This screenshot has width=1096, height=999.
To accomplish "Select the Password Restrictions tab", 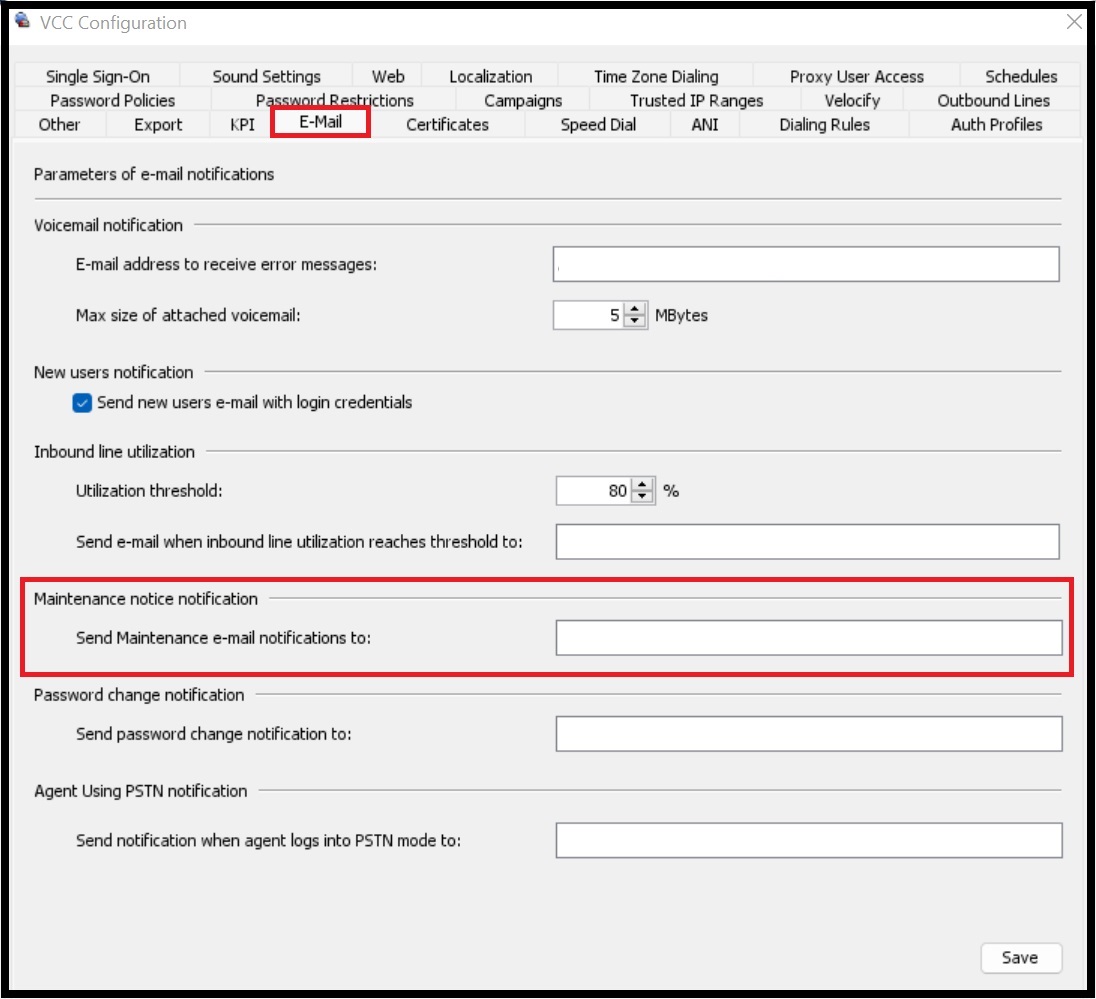I will click(x=334, y=100).
